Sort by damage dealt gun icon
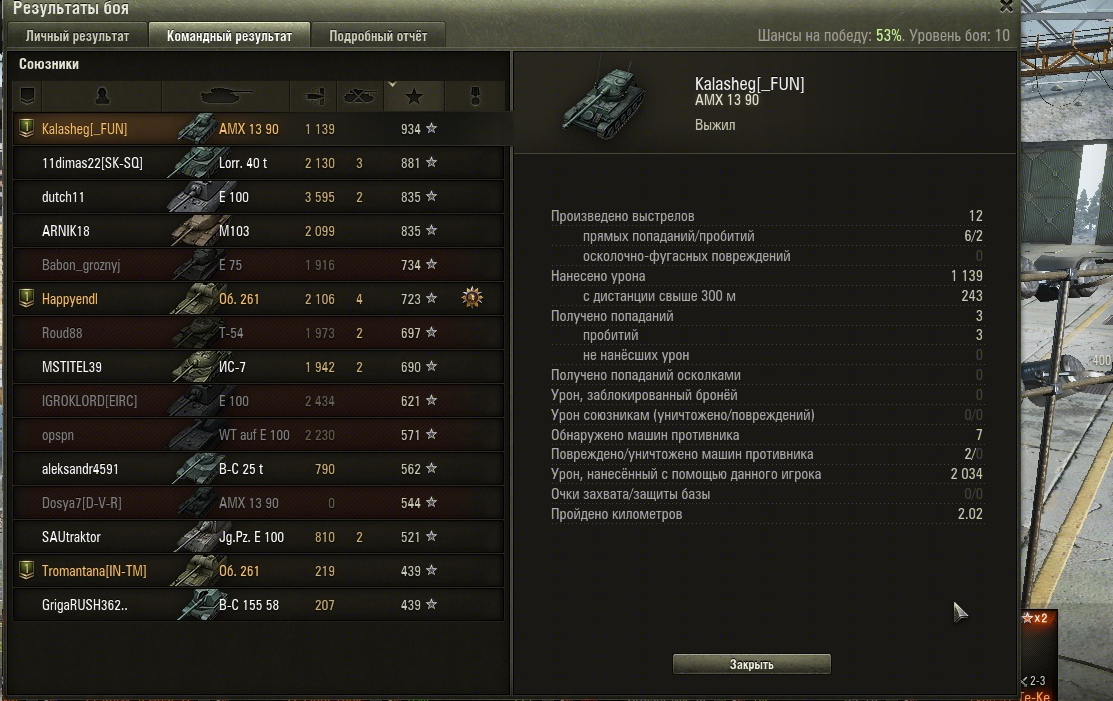Image resolution: width=1113 pixels, height=701 pixels. [313, 96]
